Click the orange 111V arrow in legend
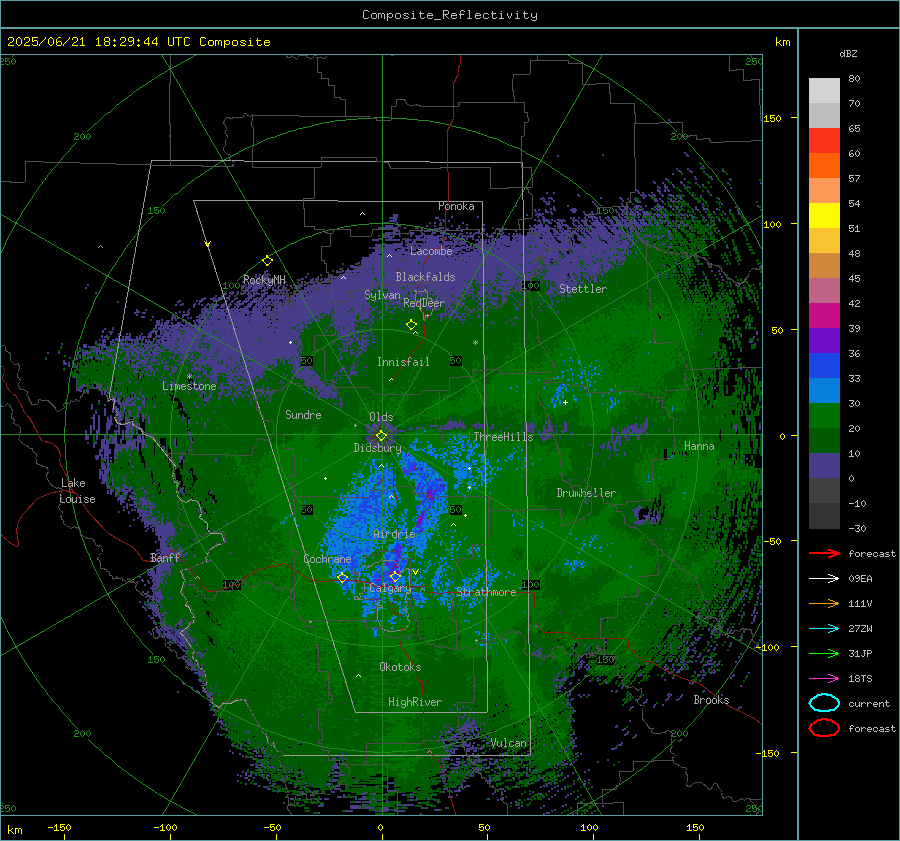The width and height of the screenshot is (900, 841). 824,603
